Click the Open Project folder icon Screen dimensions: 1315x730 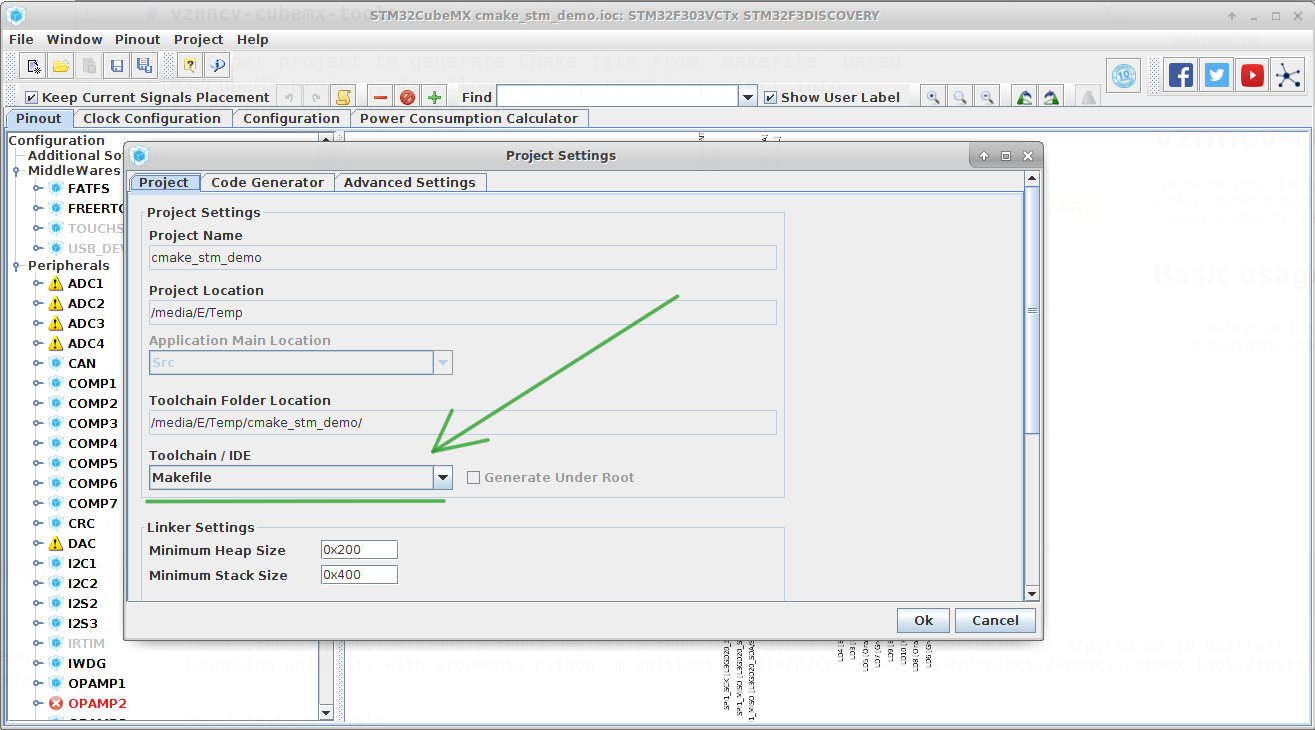click(x=61, y=66)
